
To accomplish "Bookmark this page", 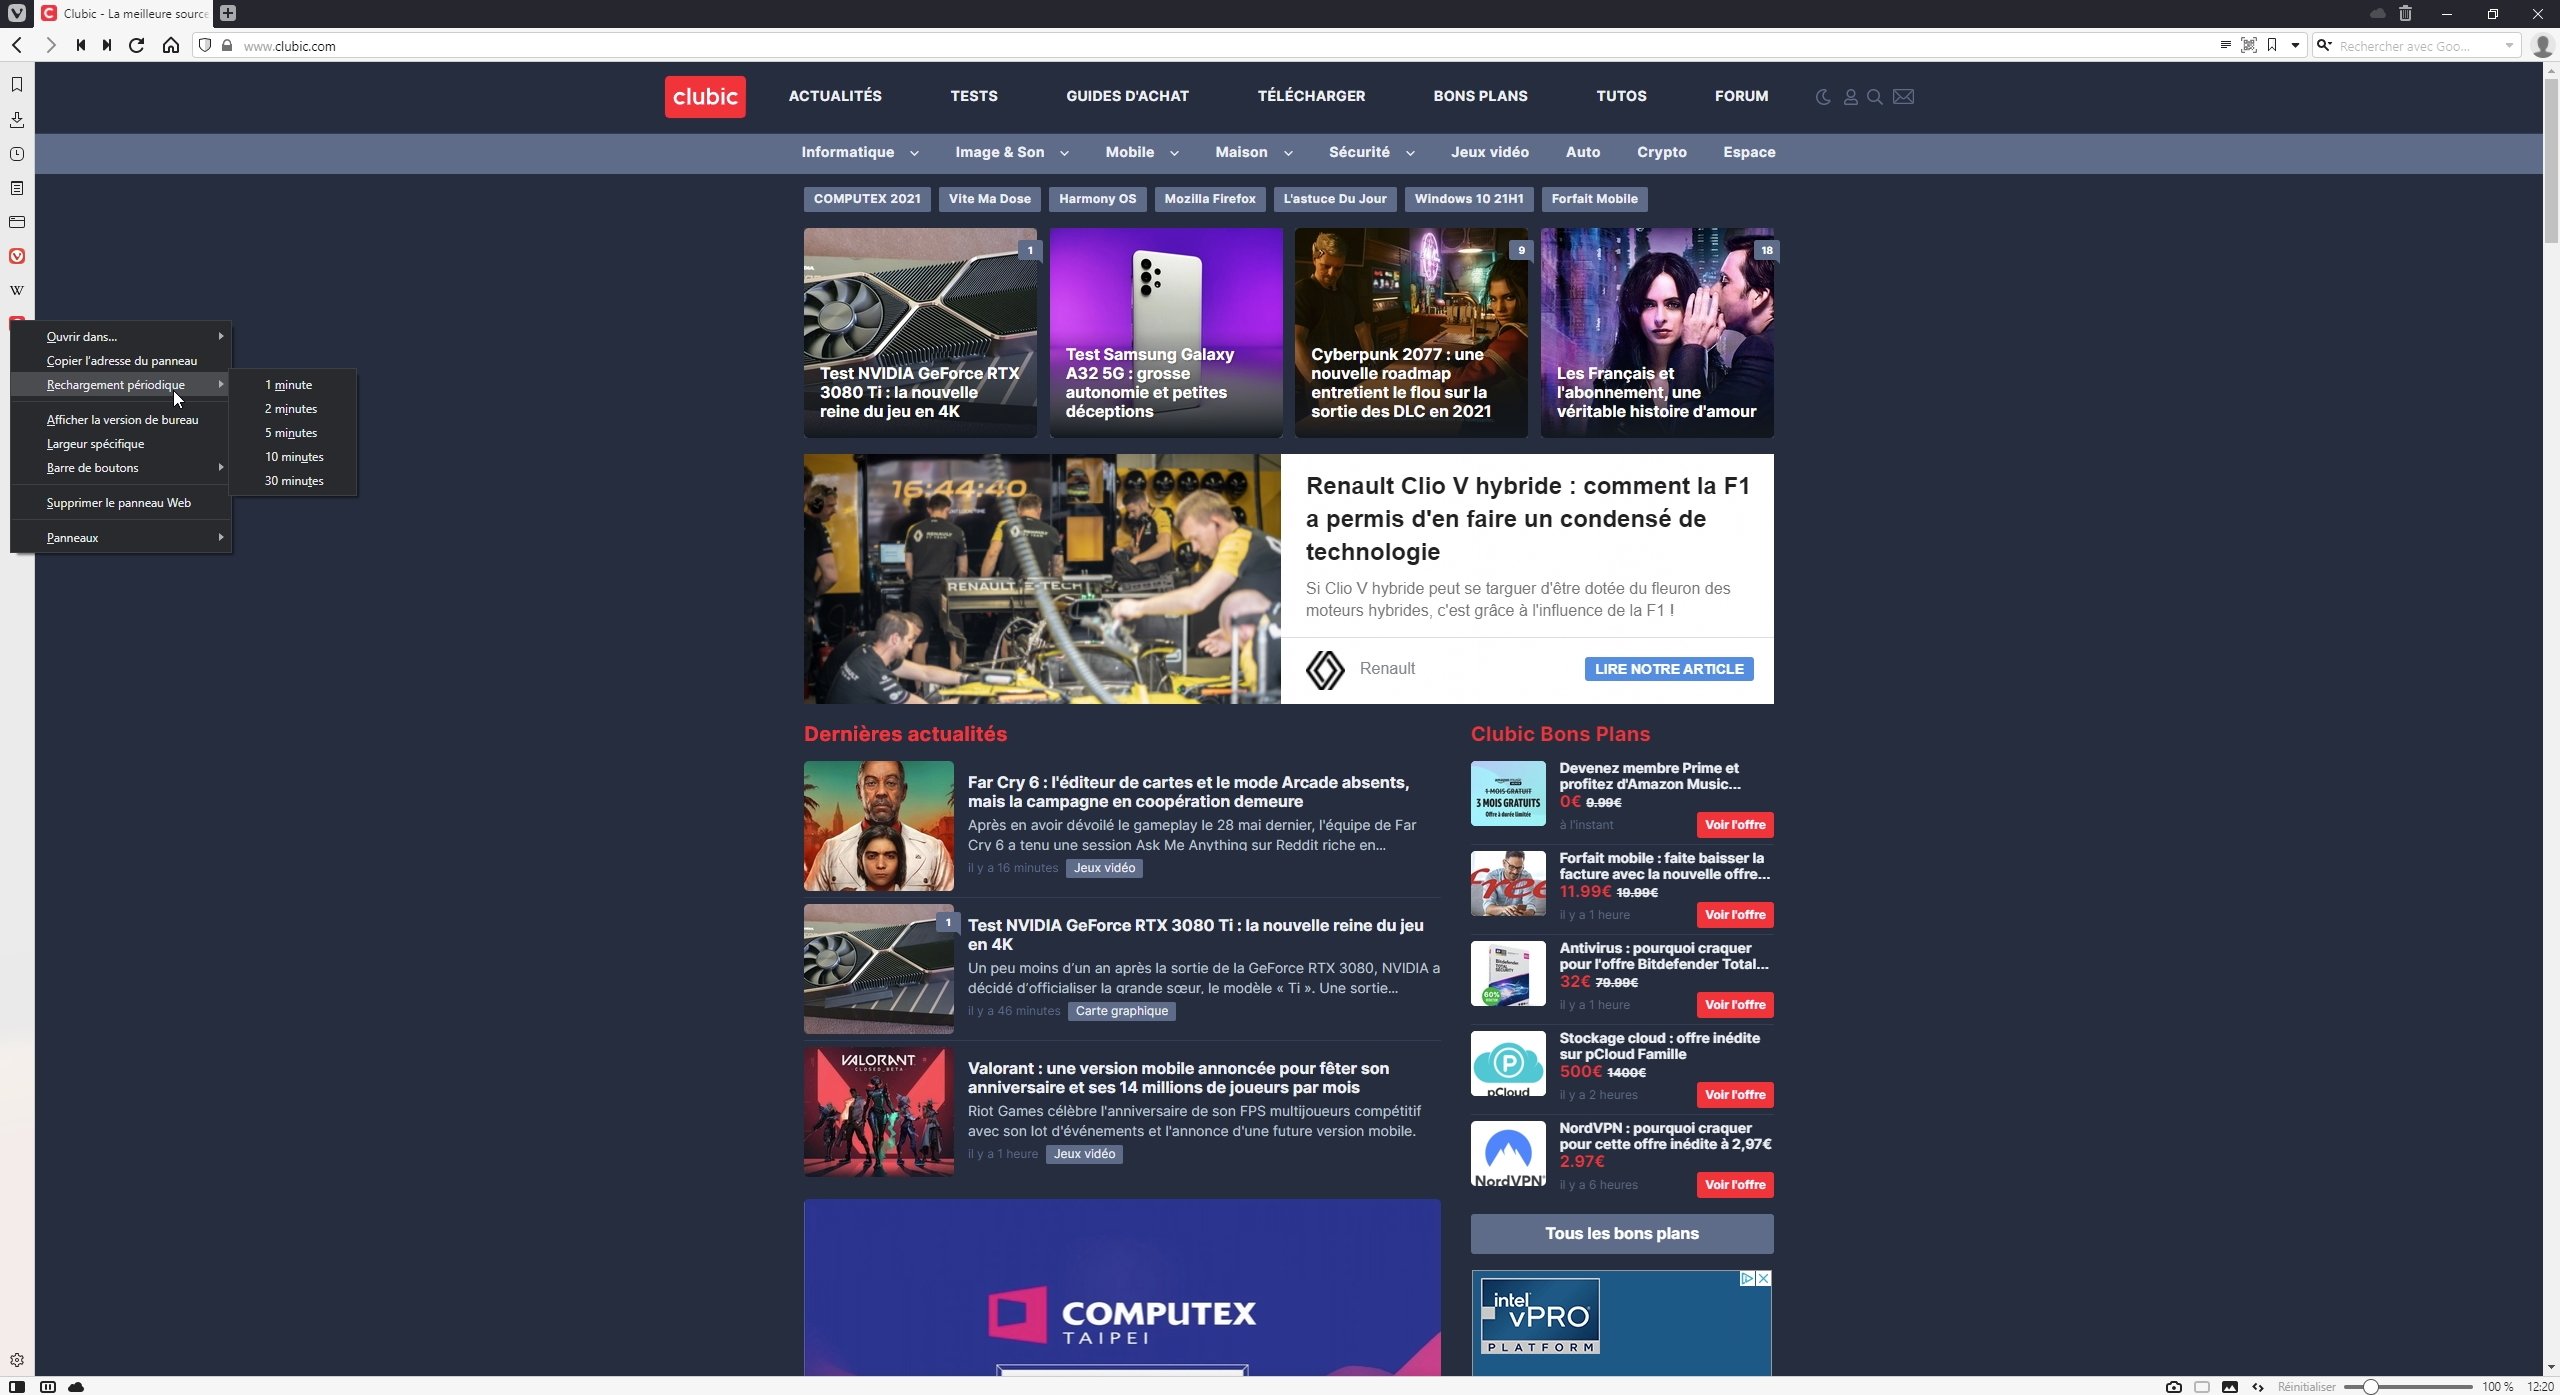I will click(x=2272, y=45).
